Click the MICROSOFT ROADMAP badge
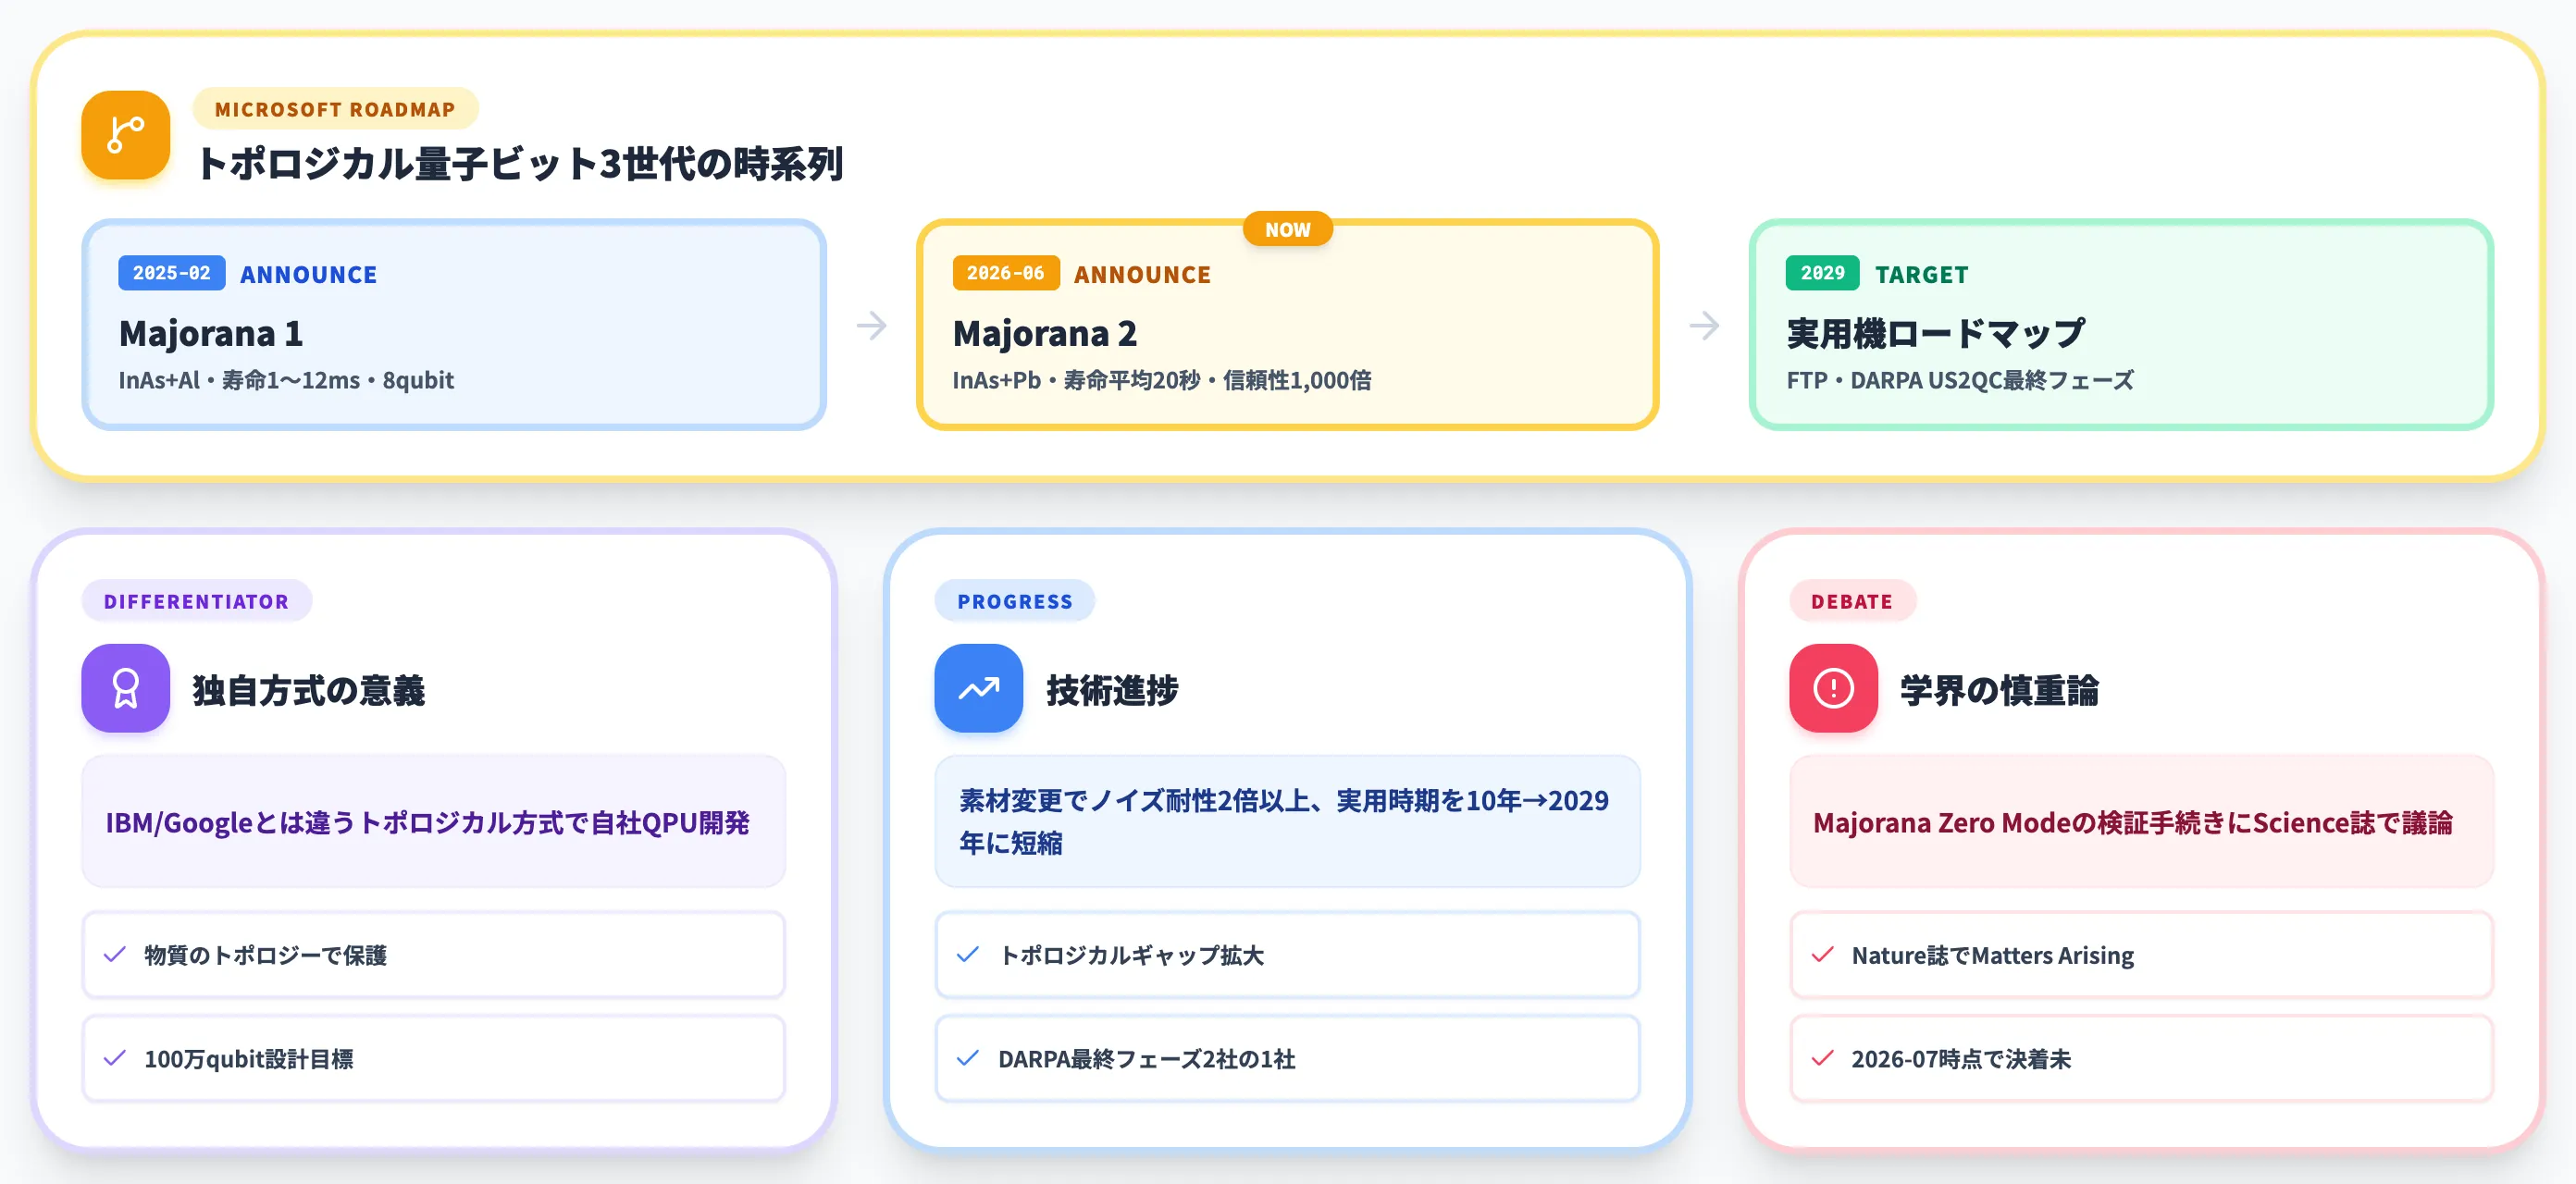This screenshot has width=2576, height=1184. tap(335, 109)
